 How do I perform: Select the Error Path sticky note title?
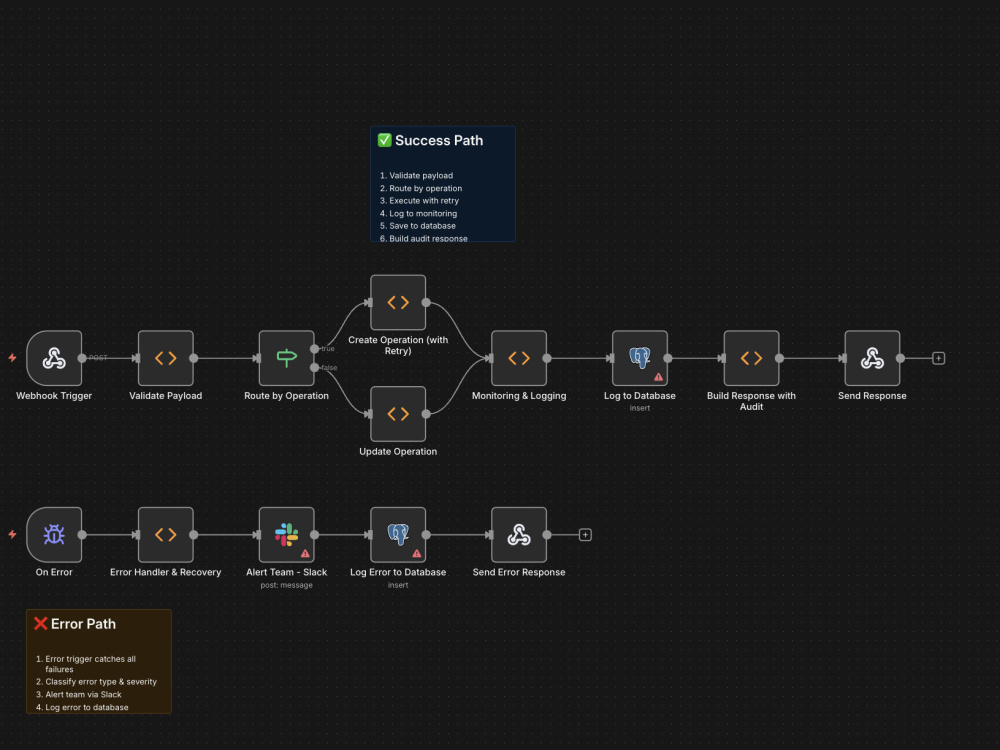pyautogui.click(x=84, y=624)
